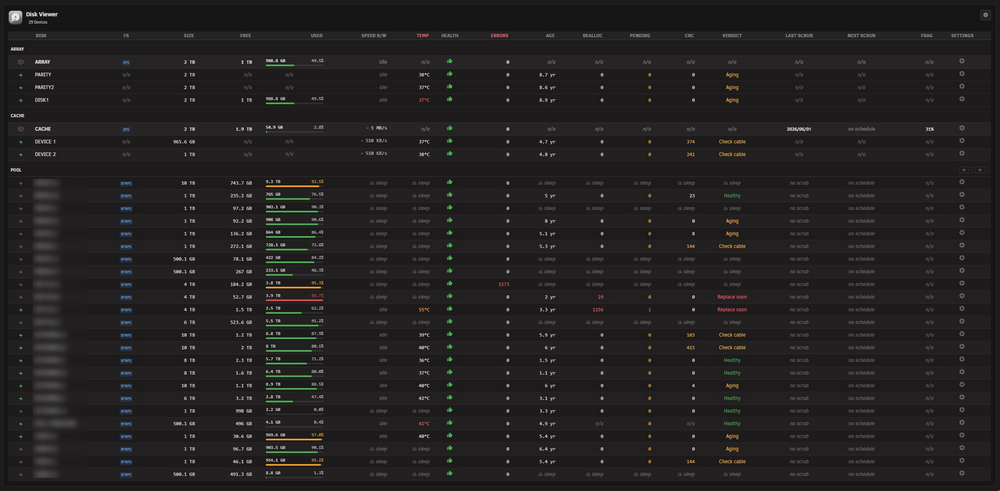Open settings gear for DEVICE 2 row
Viewport: 1000px width, 491px height.
coord(962,154)
